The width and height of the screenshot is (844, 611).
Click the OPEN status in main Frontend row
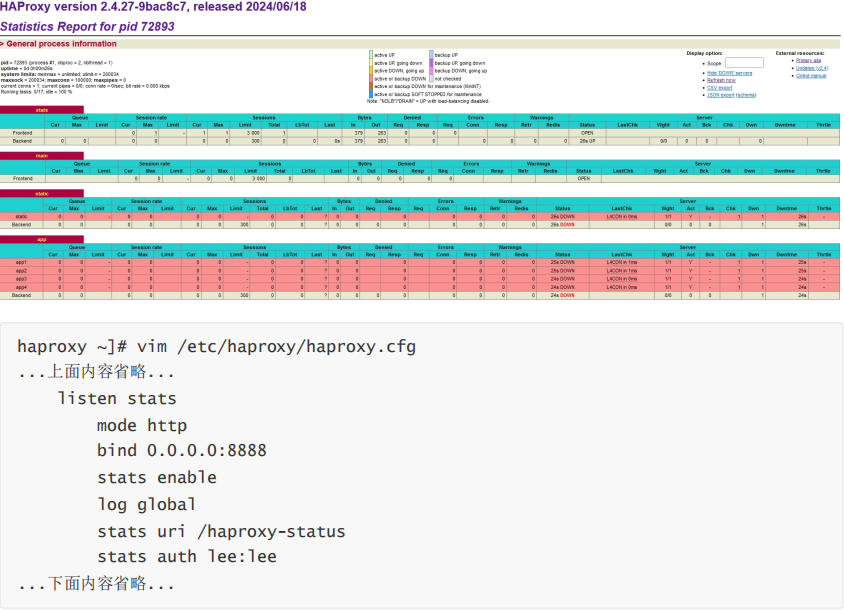584,178
